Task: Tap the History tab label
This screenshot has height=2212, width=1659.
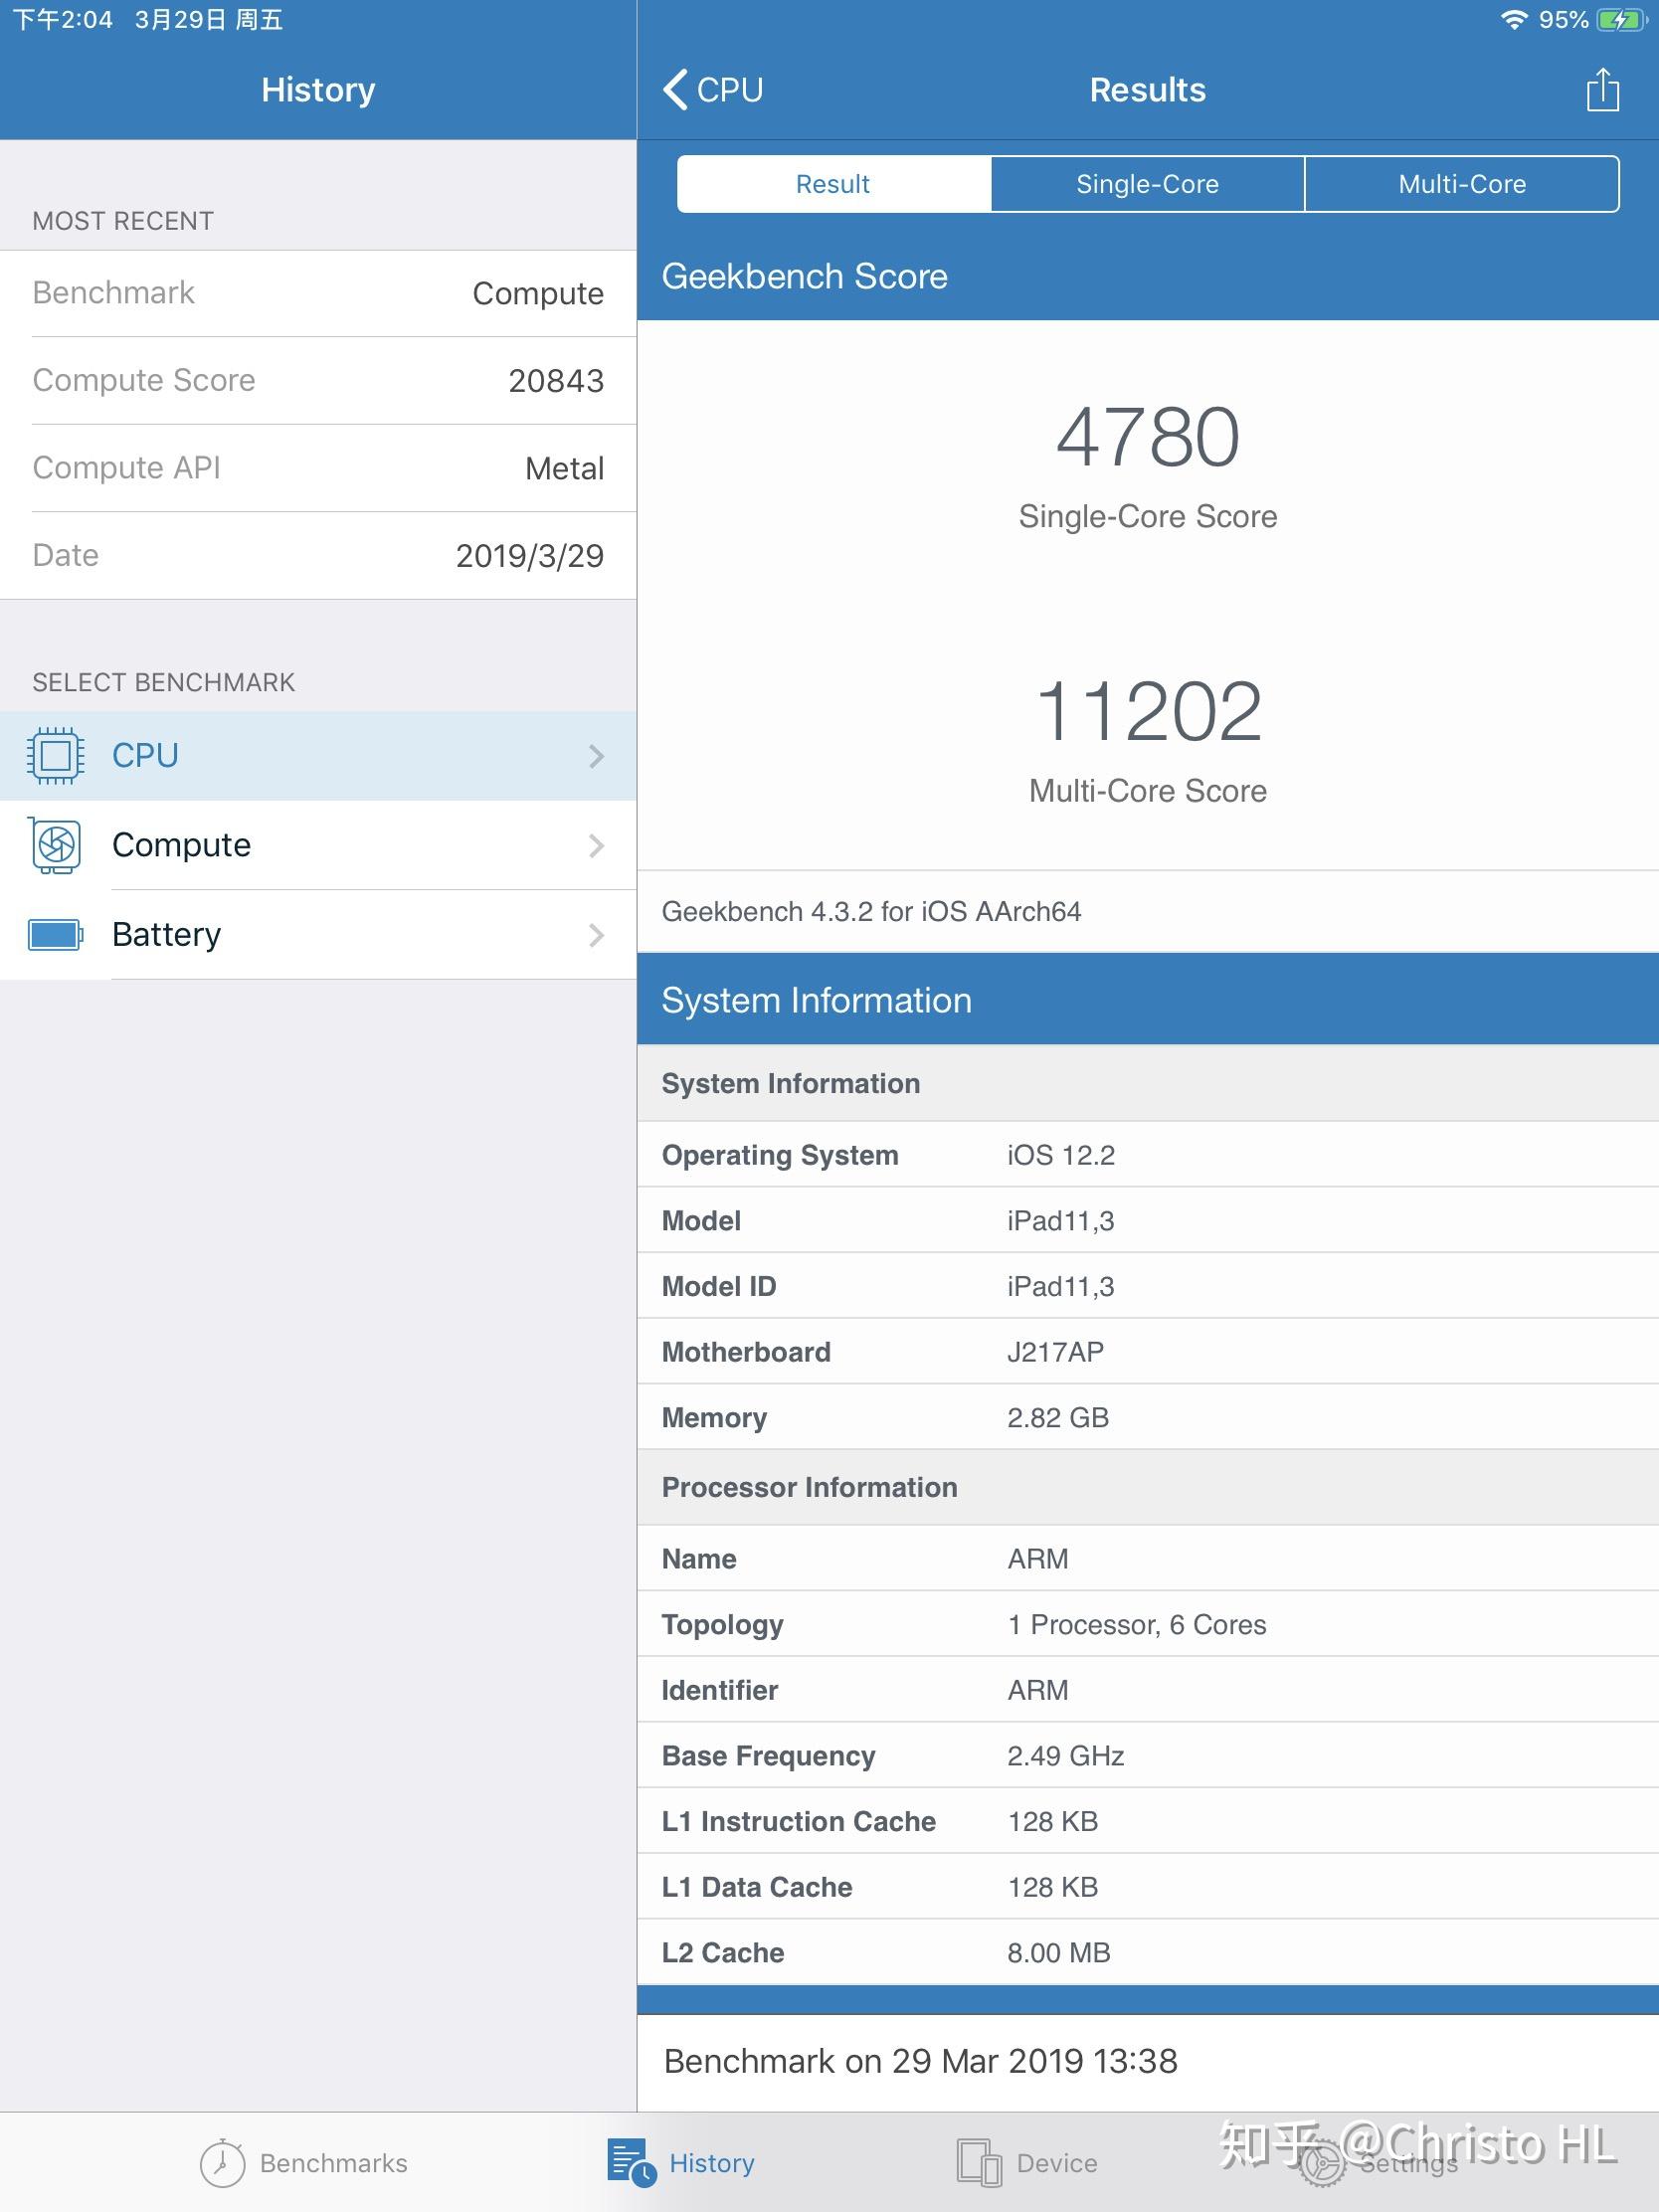Action: point(711,2163)
